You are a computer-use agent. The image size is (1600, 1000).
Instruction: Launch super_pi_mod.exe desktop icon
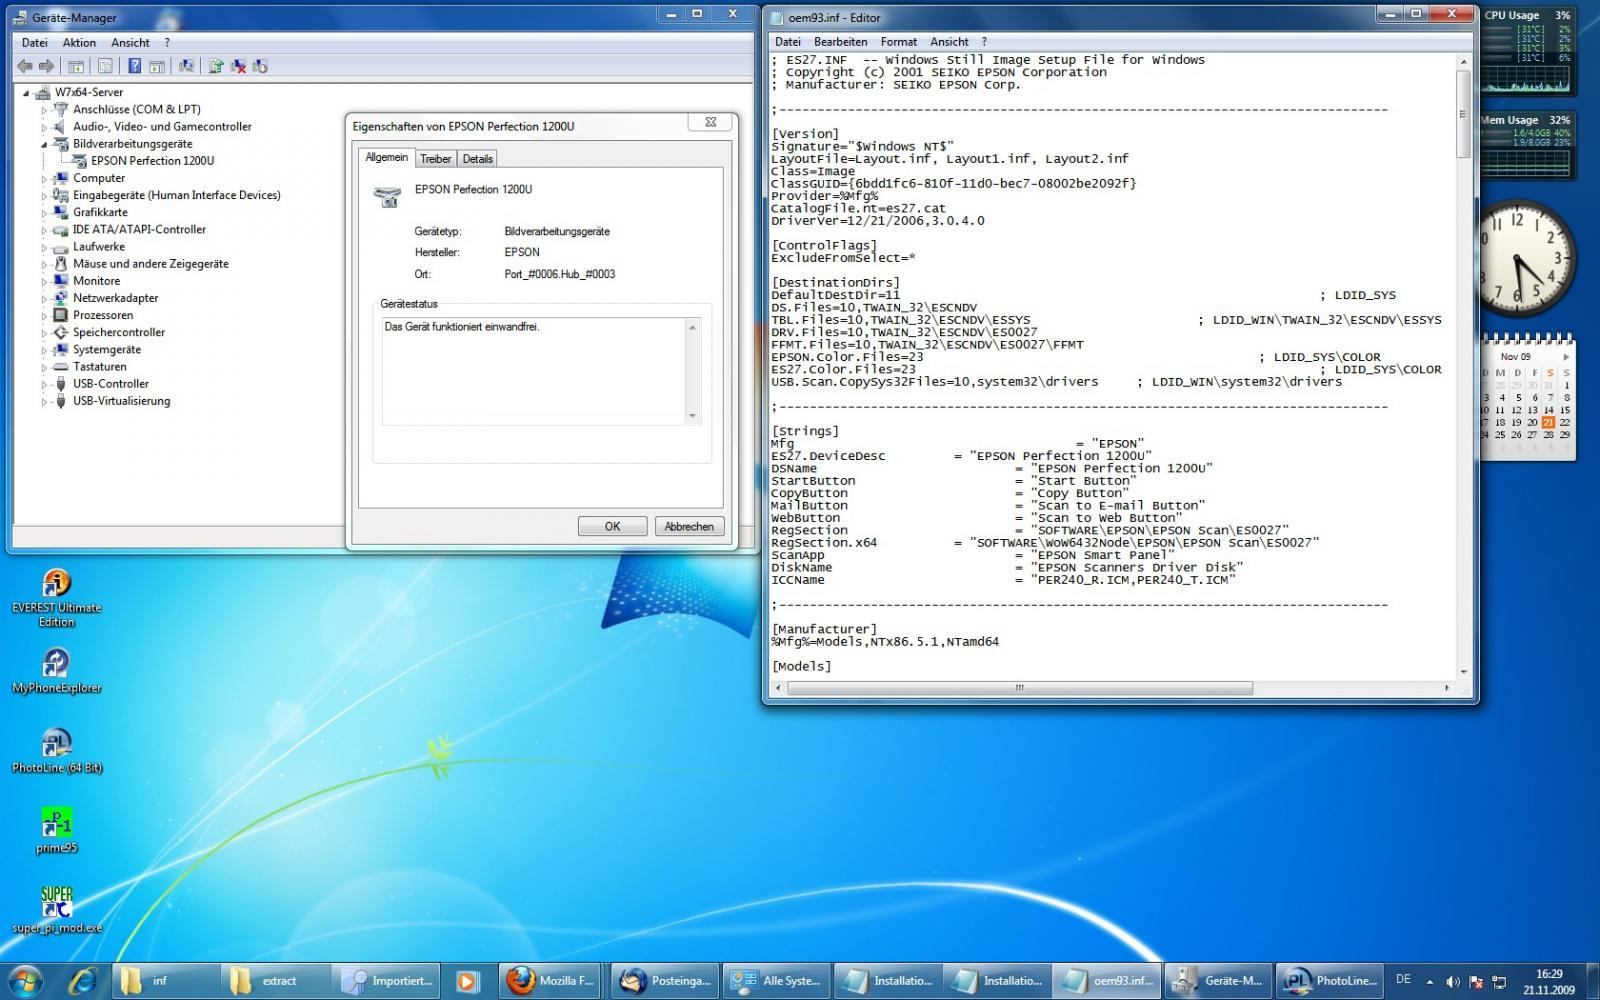pos(56,909)
